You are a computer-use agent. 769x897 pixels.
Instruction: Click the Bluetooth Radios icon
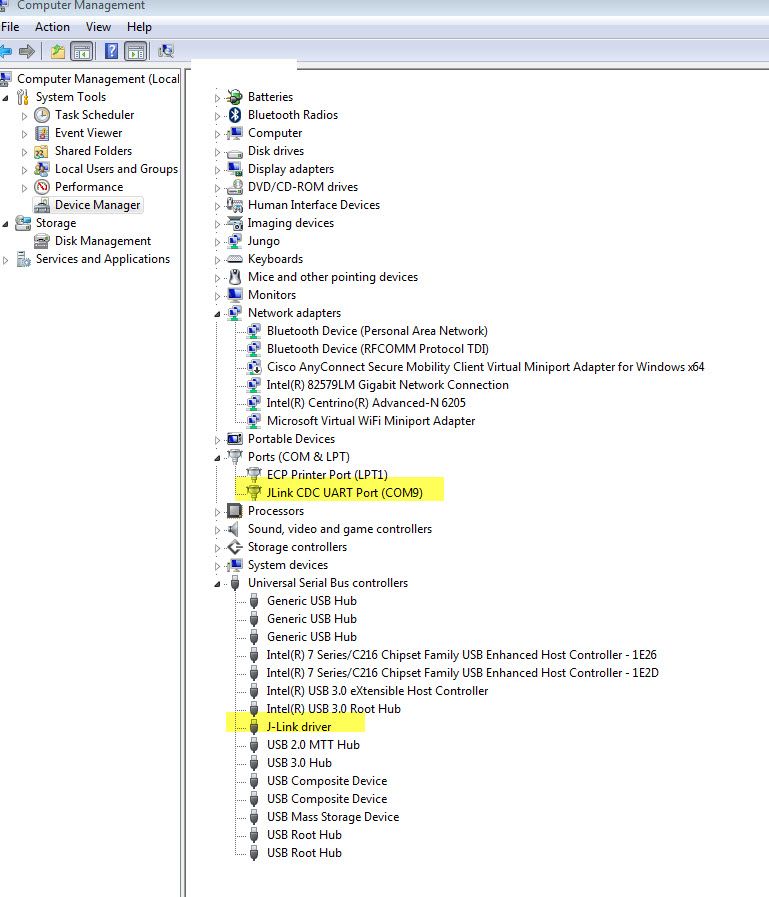(235, 115)
